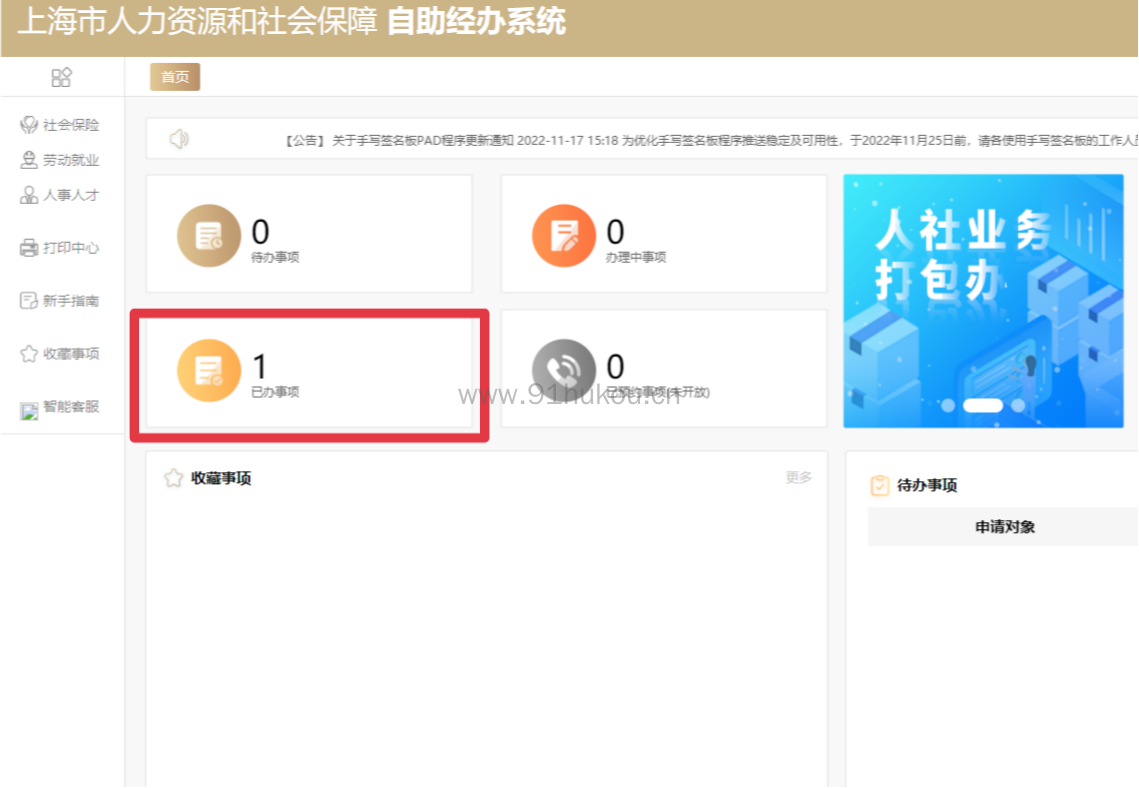Select 人事人才 in the sidebar
This screenshot has width=1139, height=788.
click(x=60, y=195)
